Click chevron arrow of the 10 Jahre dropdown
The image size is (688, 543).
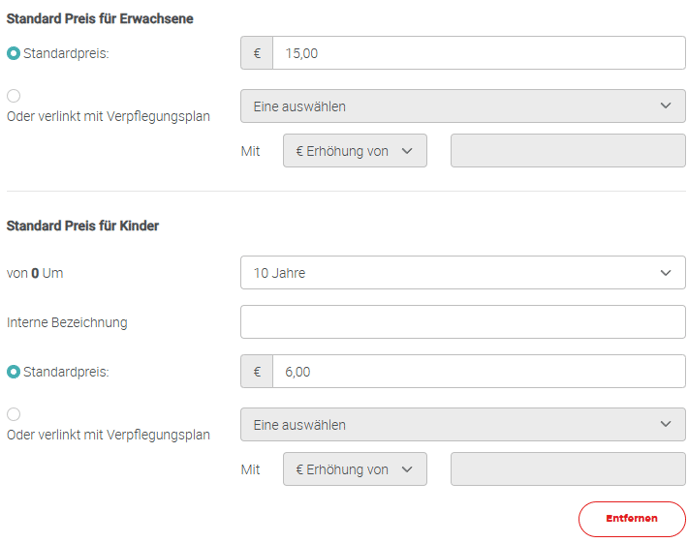coord(667,273)
